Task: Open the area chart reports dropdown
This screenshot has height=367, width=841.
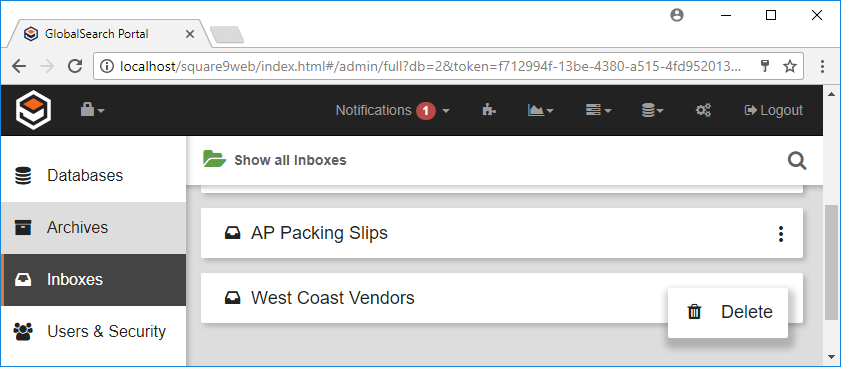Action: [x=541, y=110]
